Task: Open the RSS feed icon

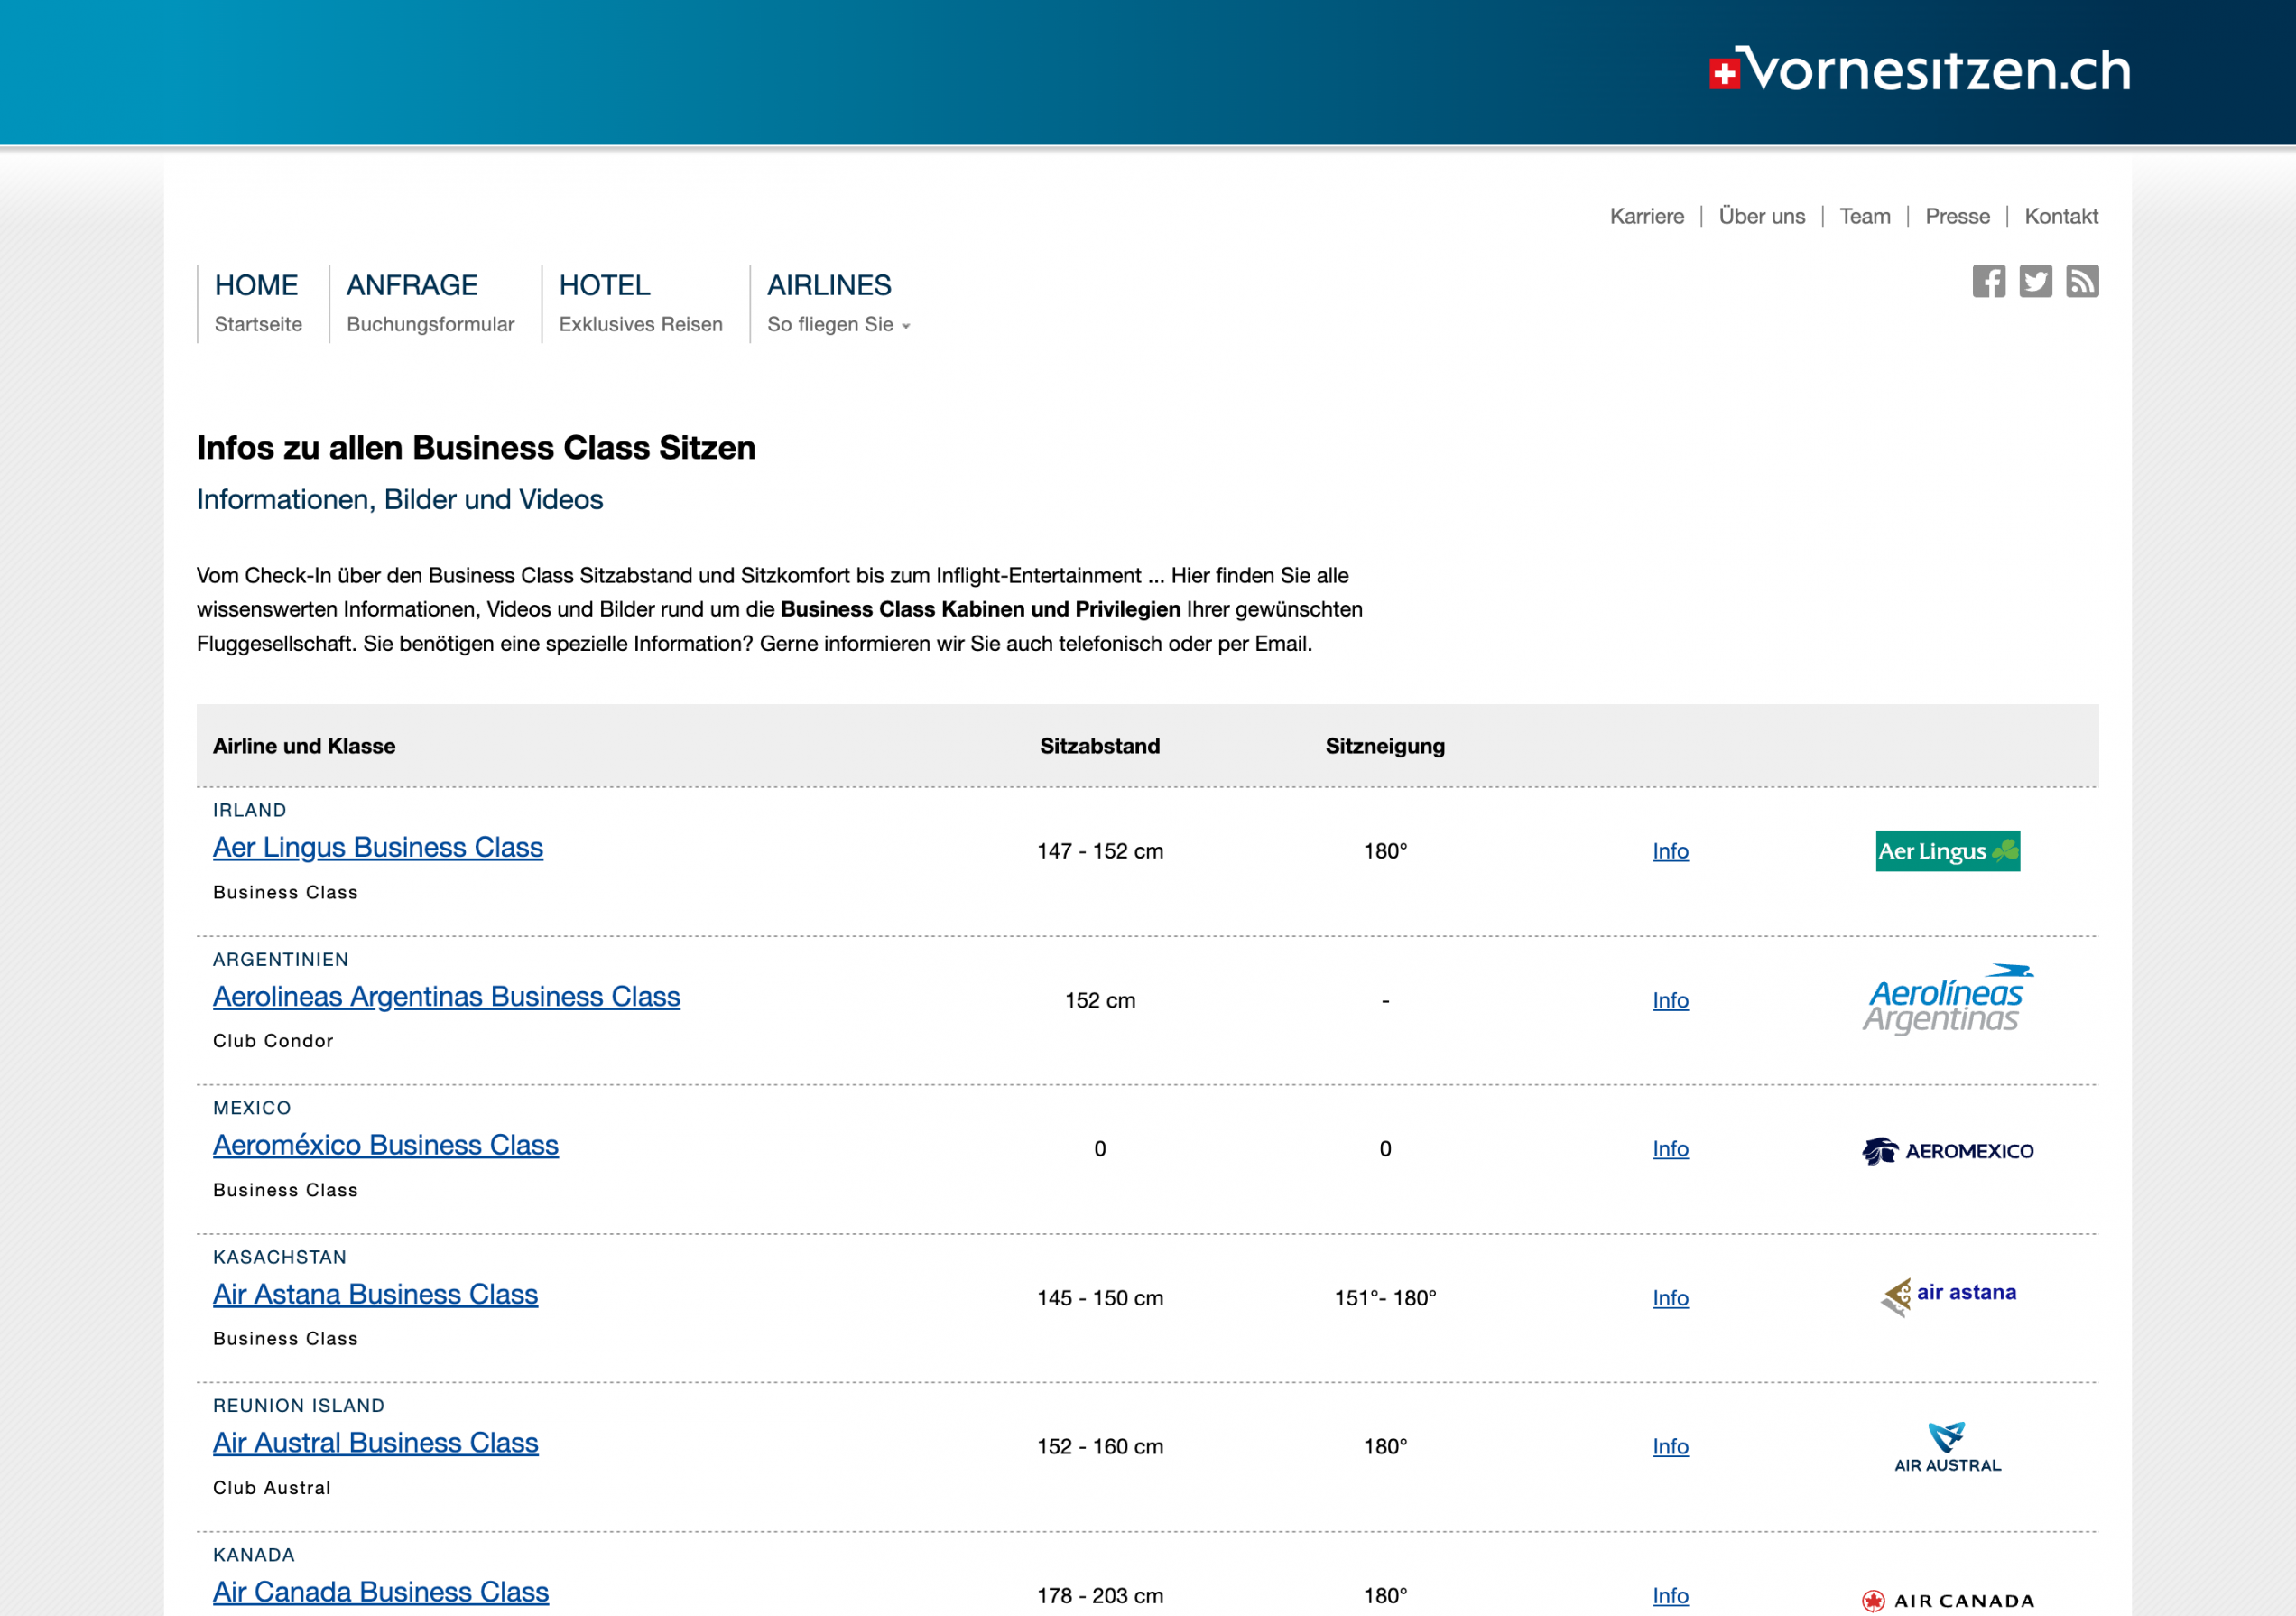Action: pyautogui.click(x=2082, y=281)
